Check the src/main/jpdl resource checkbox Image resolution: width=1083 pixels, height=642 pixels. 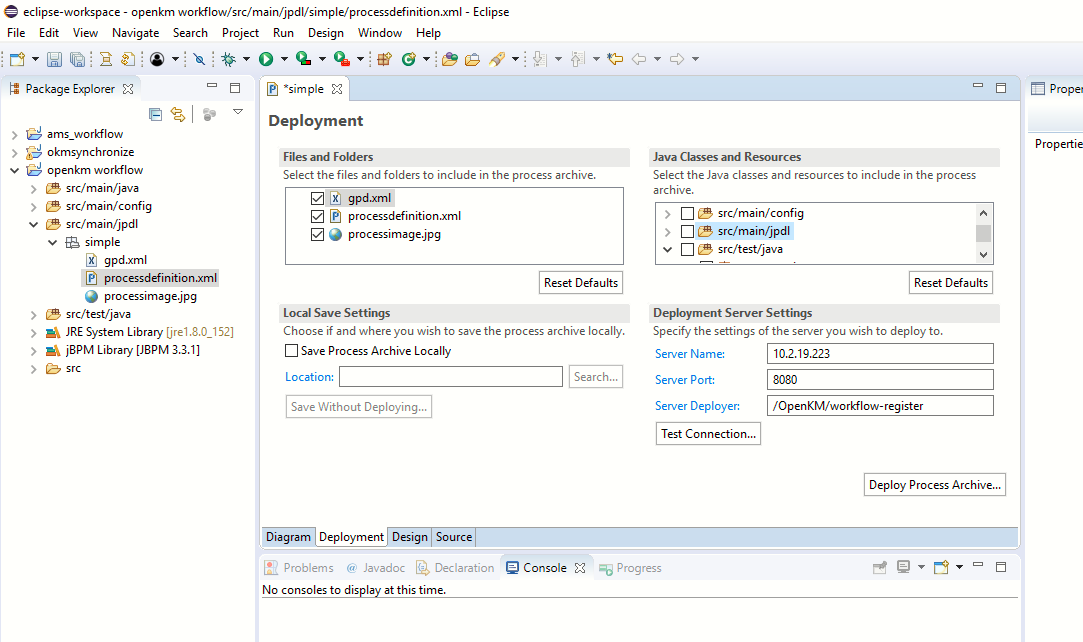(687, 231)
